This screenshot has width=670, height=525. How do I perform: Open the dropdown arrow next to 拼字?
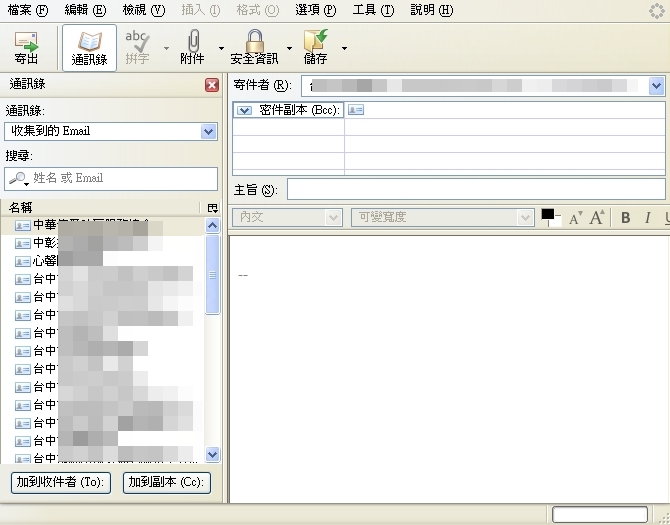(x=166, y=48)
